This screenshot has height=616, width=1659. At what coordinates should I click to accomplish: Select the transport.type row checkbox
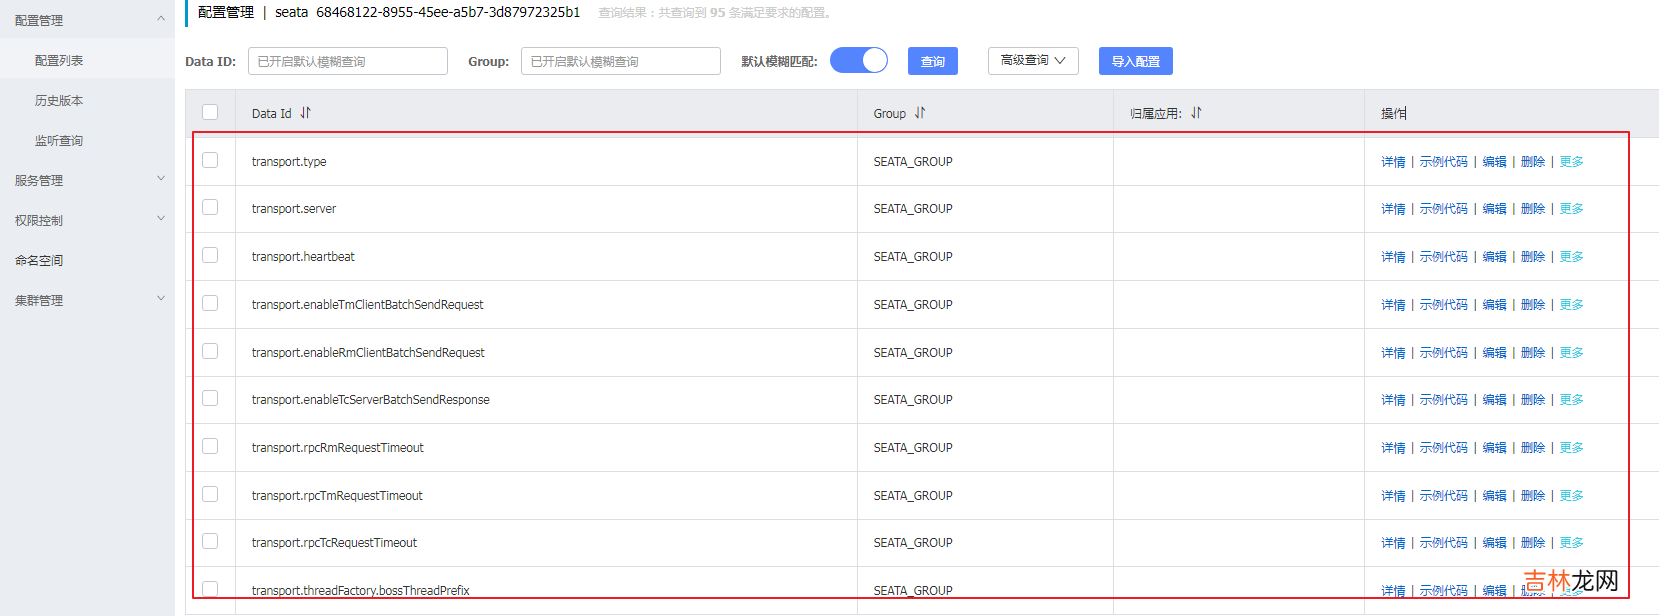210,160
